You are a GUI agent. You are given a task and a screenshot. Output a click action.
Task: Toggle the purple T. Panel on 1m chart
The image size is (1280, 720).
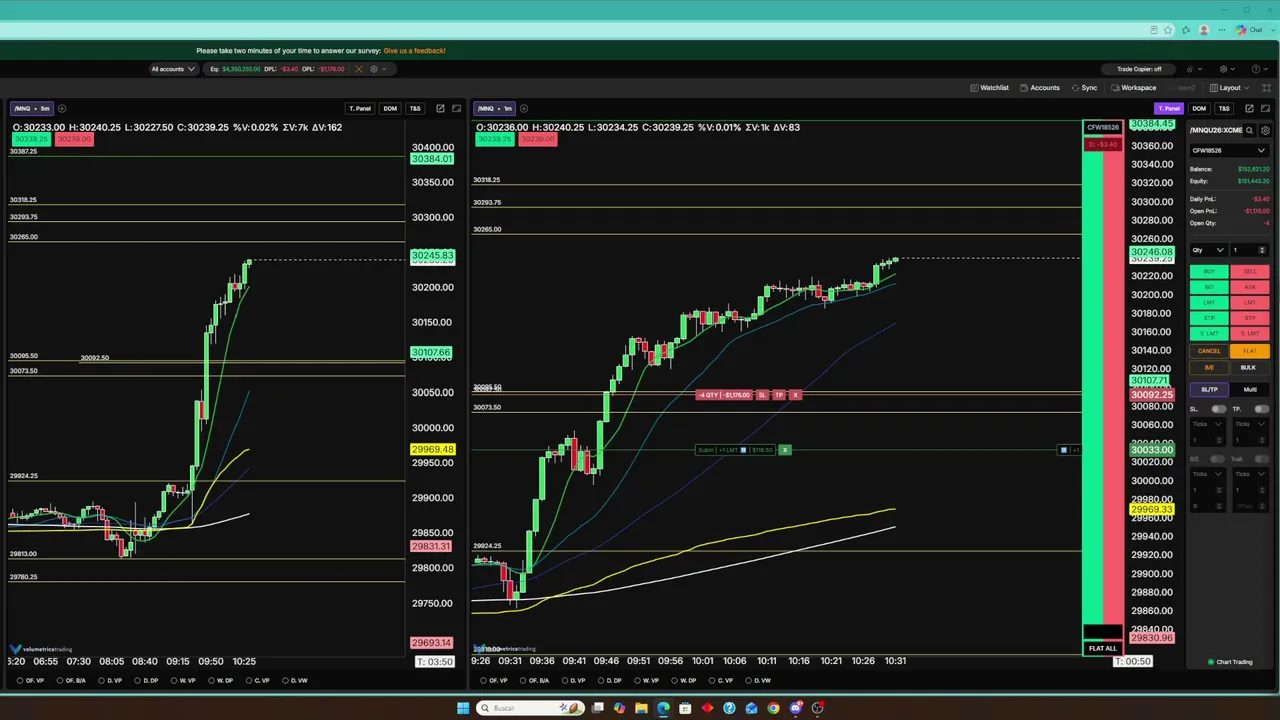coord(1169,108)
